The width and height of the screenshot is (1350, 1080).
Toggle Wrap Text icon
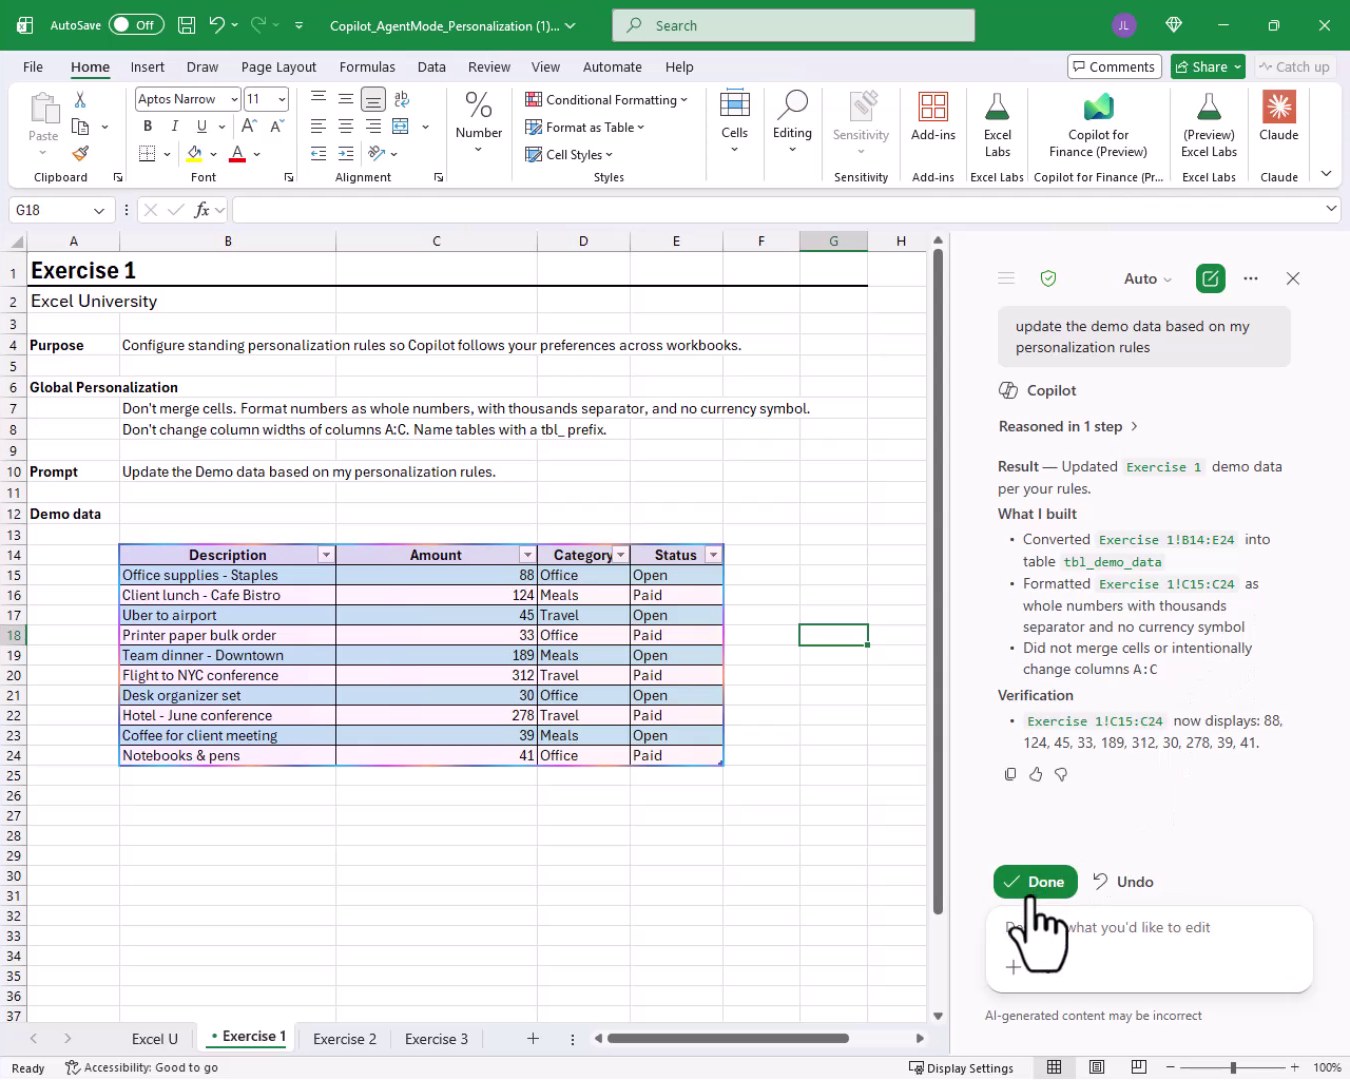pyautogui.click(x=402, y=98)
